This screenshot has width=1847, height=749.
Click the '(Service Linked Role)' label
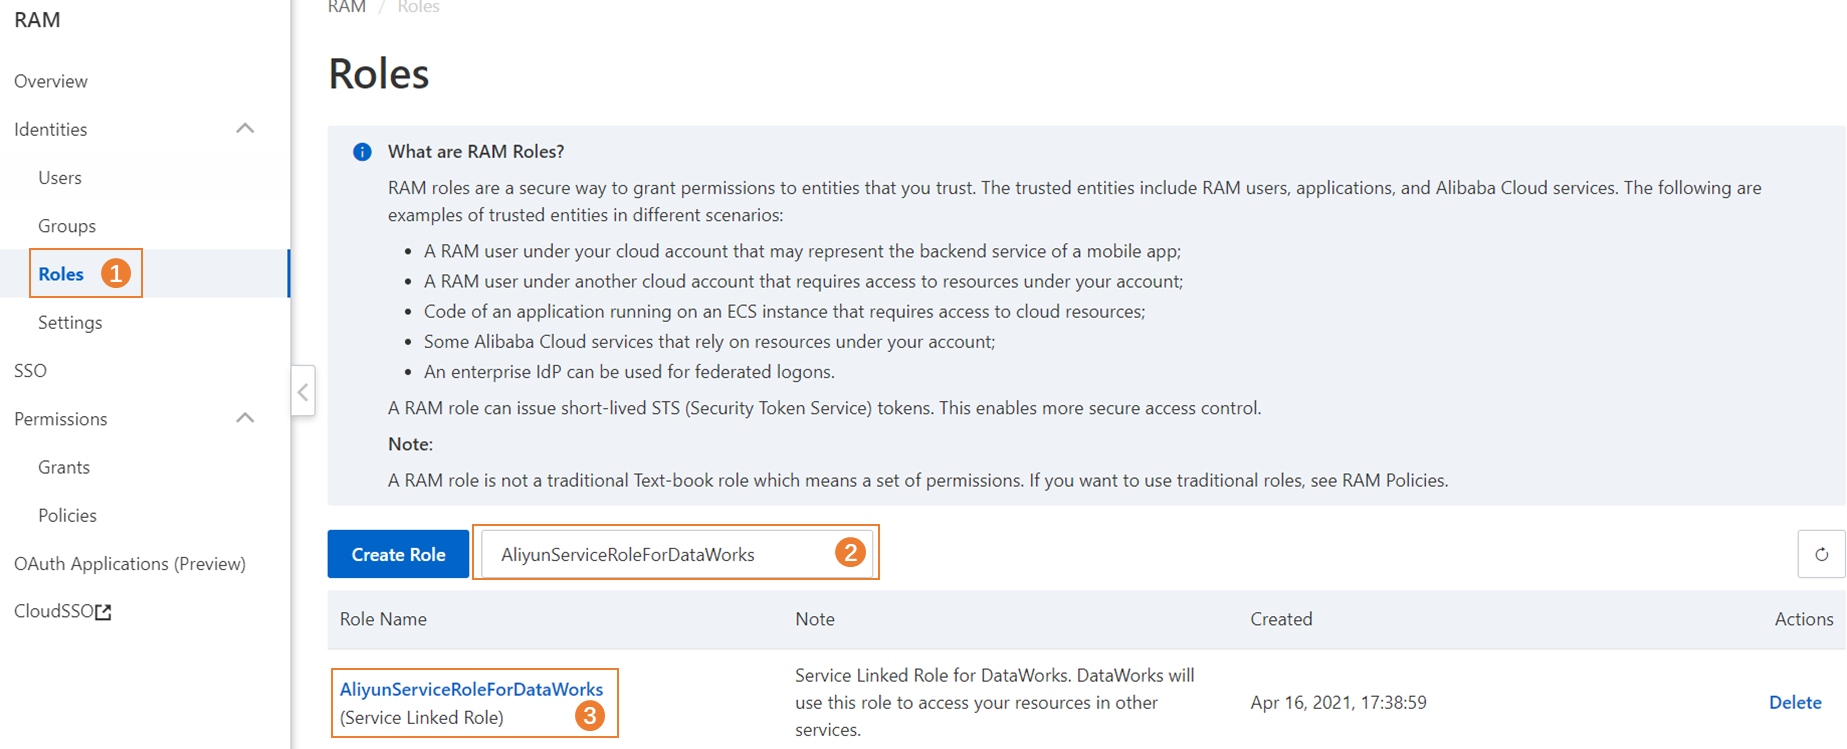[x=422, y=717]
